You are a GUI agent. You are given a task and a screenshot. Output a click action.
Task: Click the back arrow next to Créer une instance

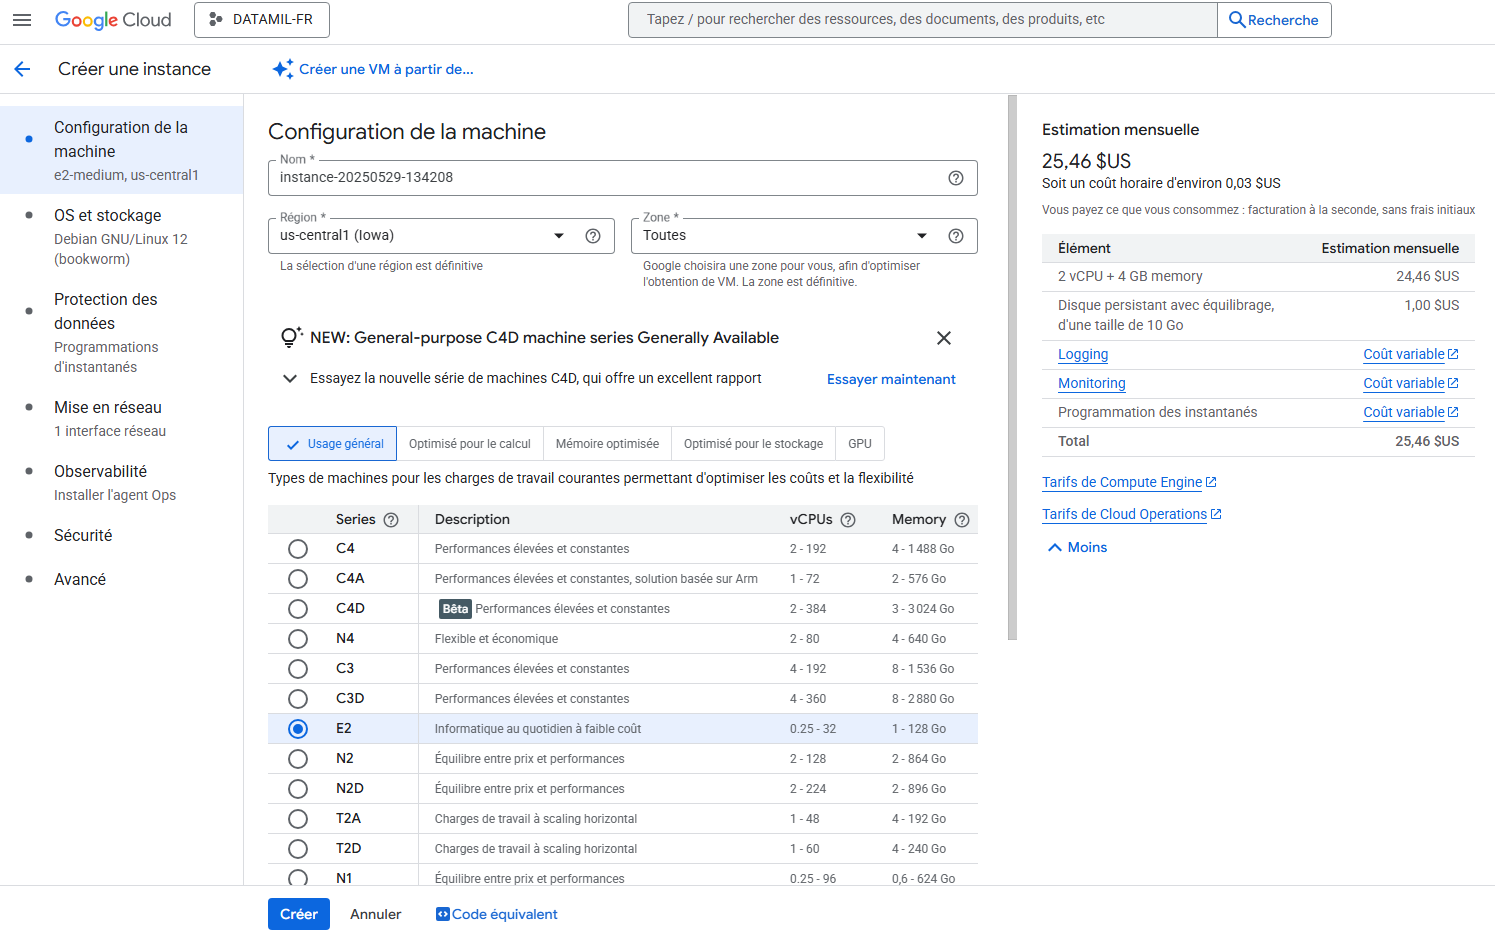[22, 68]
